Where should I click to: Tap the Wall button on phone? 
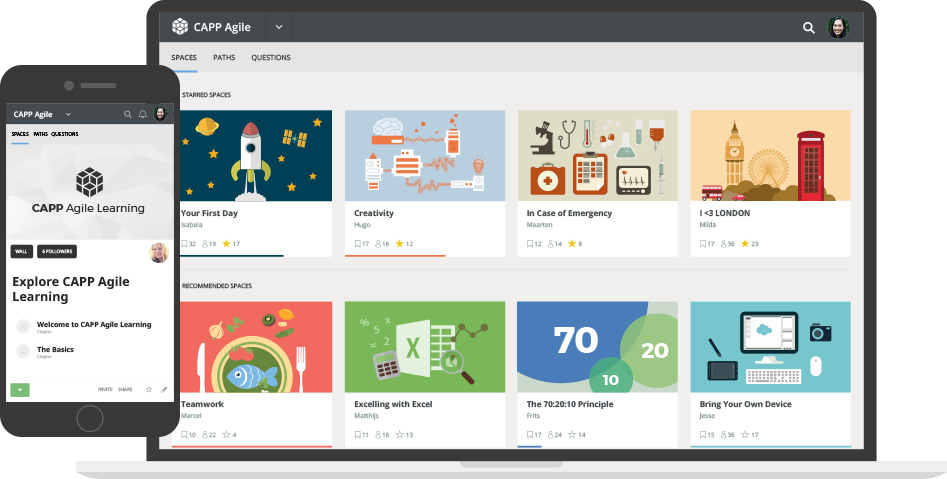click(22, 251)
